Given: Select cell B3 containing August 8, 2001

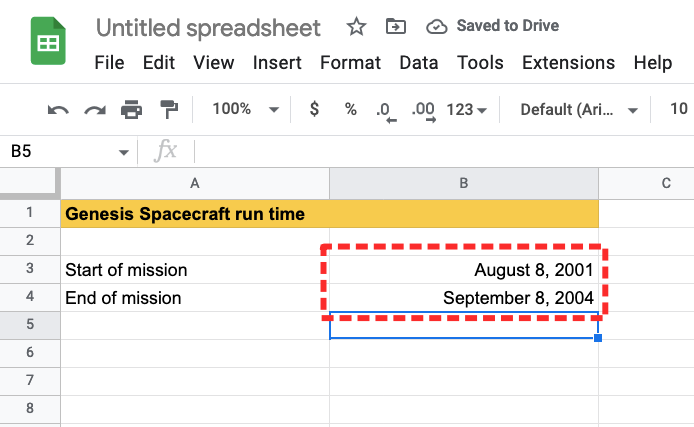Looking at the screenshot, I should coord(464,270).
